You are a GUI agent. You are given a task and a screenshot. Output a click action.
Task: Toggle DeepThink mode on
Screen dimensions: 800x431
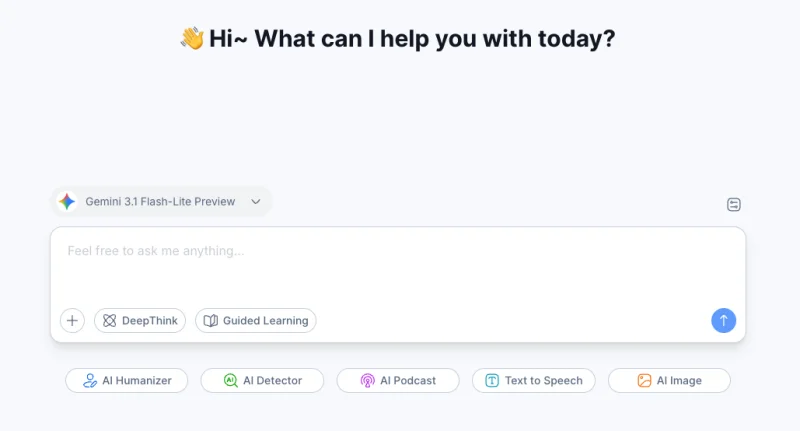point(140,320)
